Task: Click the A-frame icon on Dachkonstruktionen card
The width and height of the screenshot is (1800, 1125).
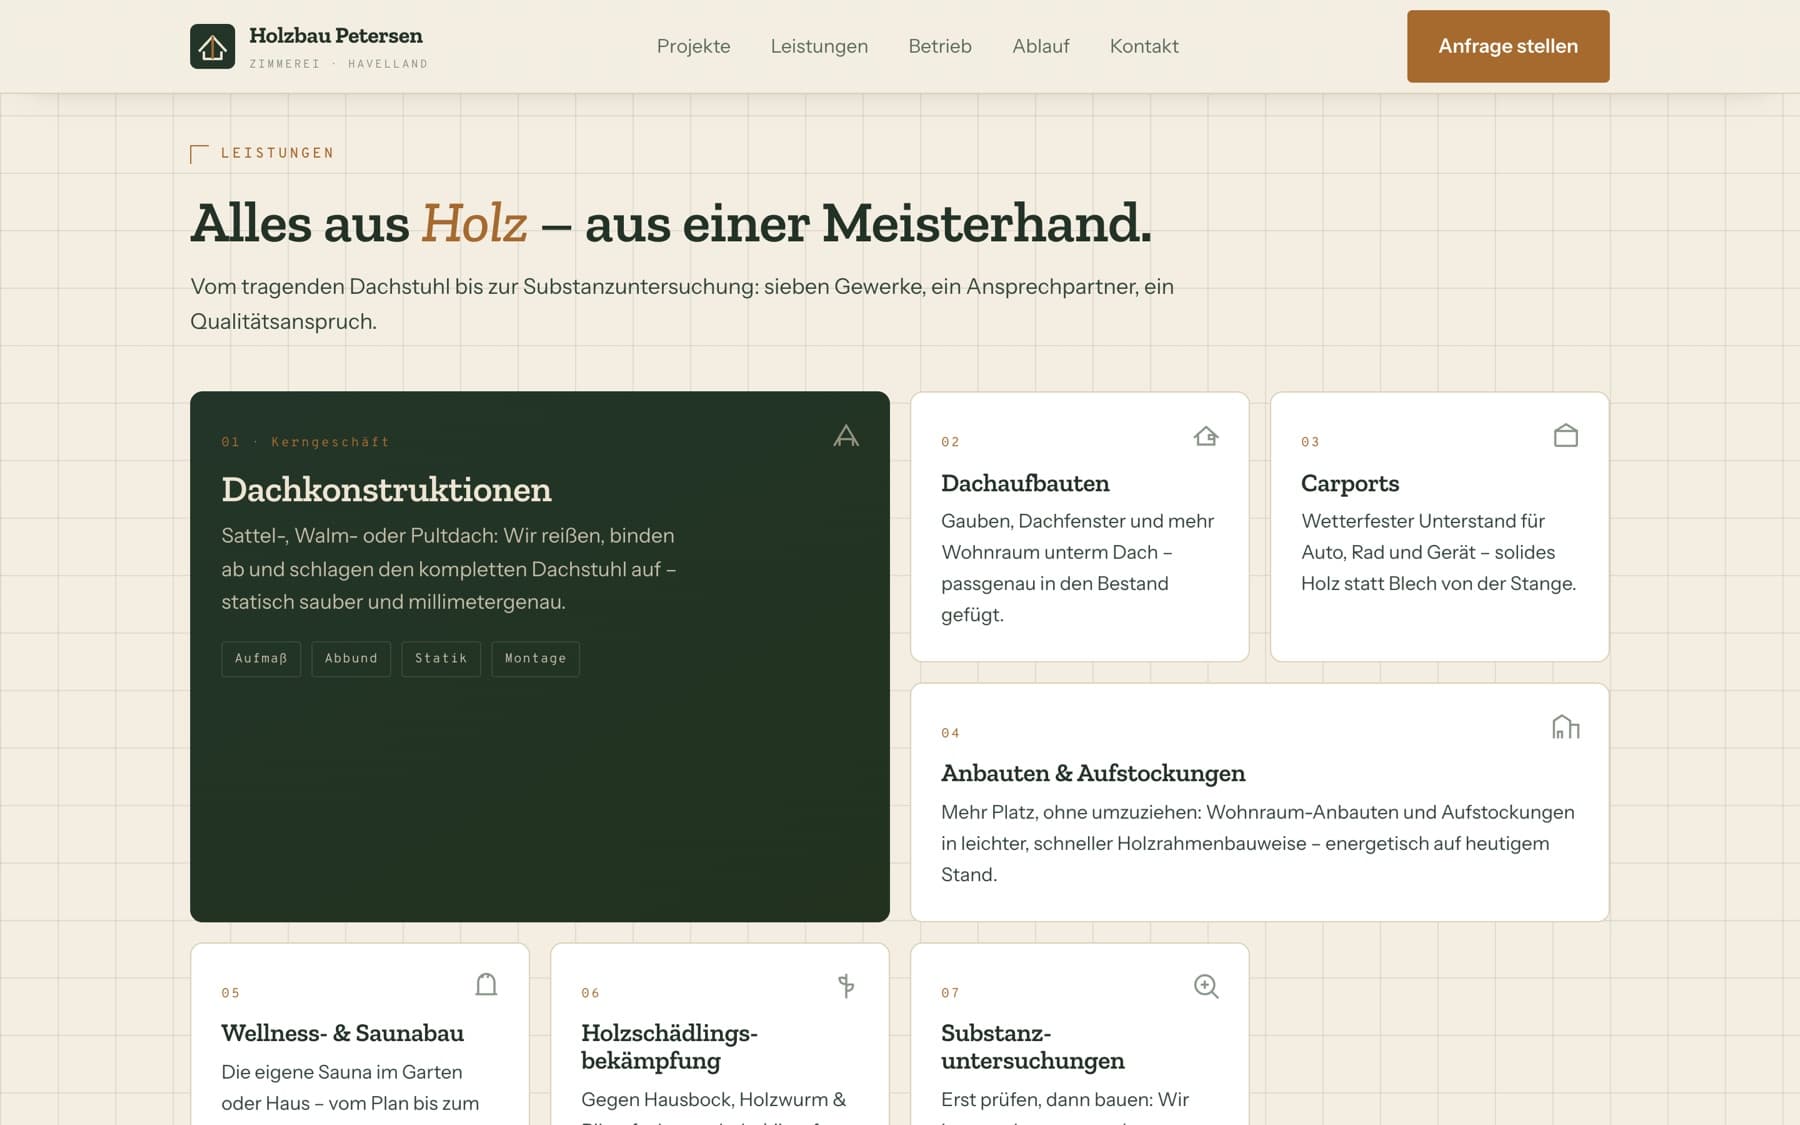Action: (846, 436)
